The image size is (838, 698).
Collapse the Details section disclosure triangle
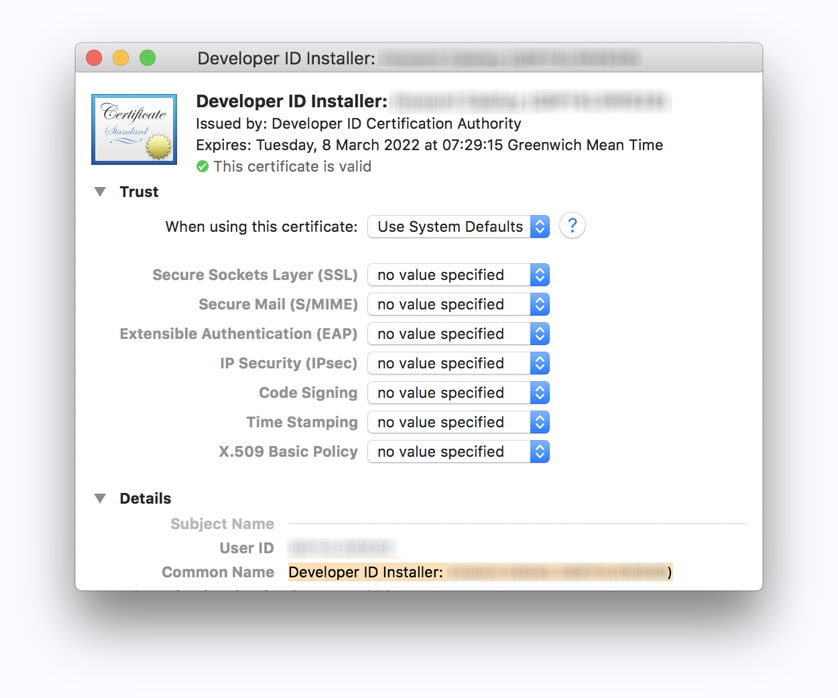coord(99,497)
